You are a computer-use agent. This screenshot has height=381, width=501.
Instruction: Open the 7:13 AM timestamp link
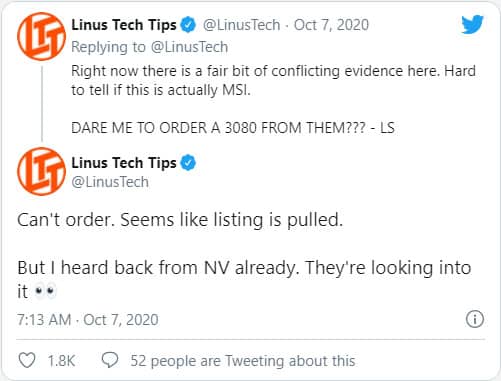(x=88, y=319)
